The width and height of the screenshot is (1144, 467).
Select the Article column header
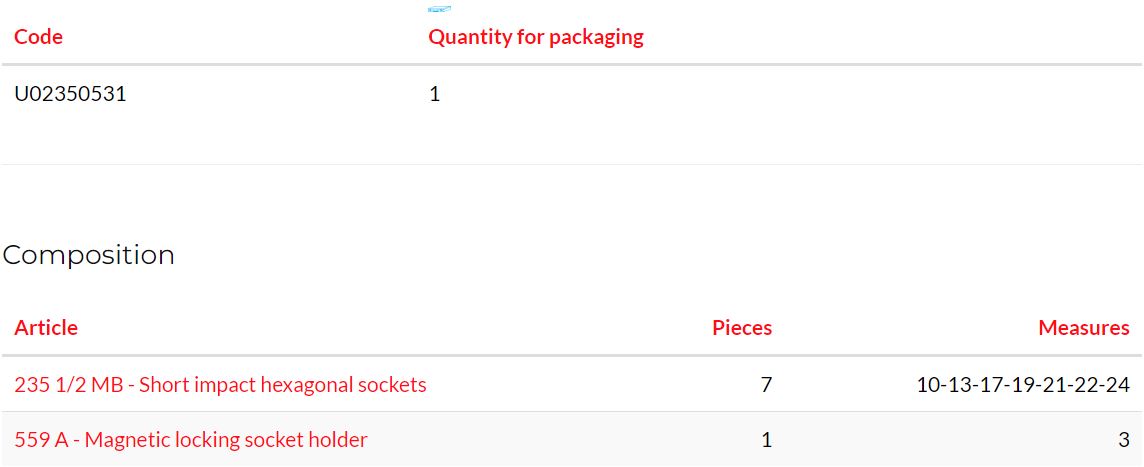pyautogui.click(x=46, y=328)
